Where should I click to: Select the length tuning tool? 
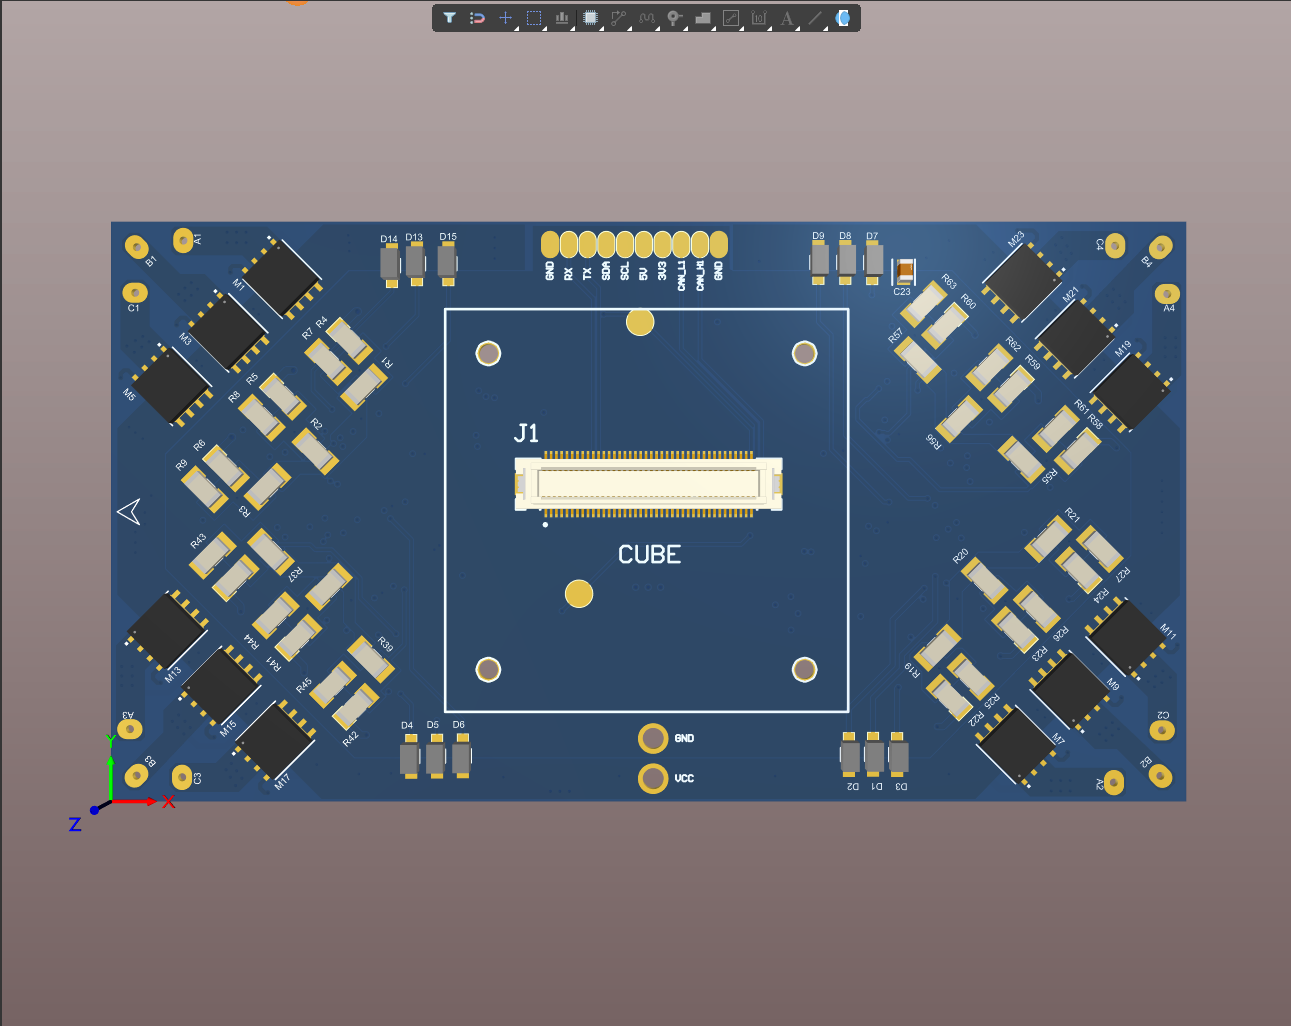click(x=646, y=18)
